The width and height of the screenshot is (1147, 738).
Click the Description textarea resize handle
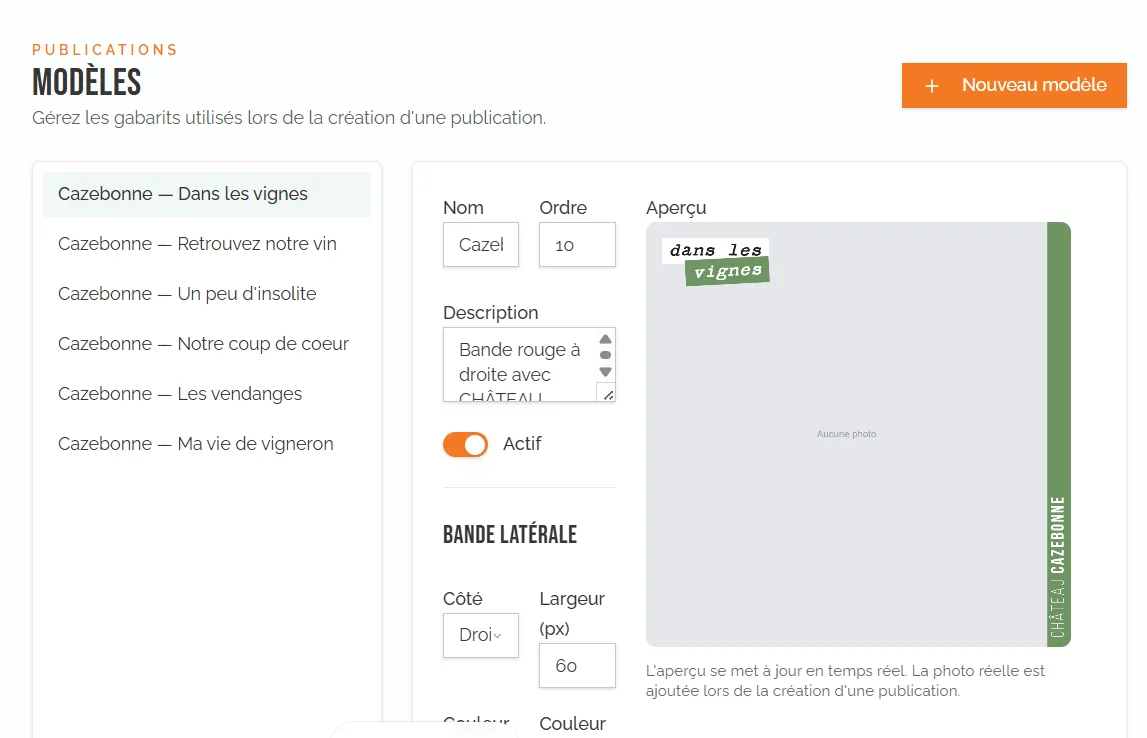click(608, 395)
